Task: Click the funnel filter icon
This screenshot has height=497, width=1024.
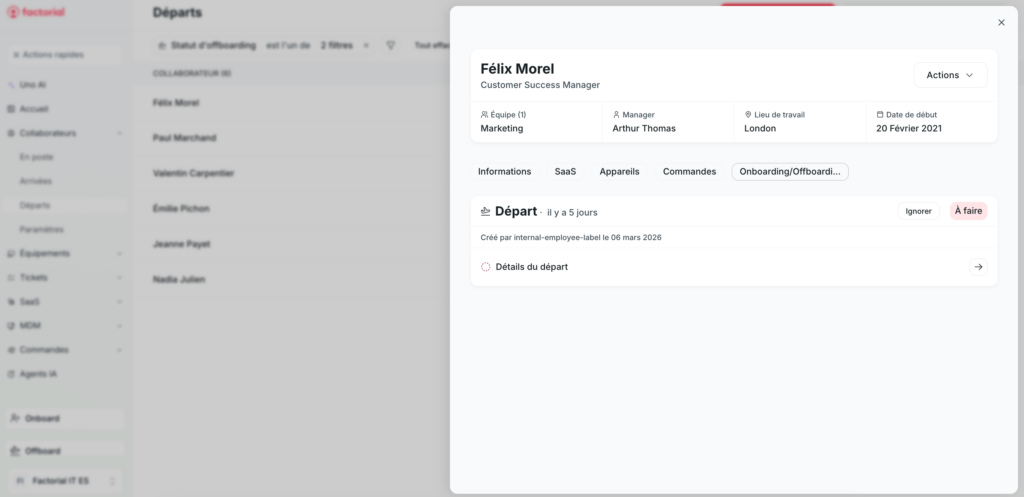Action: [391, 46]
